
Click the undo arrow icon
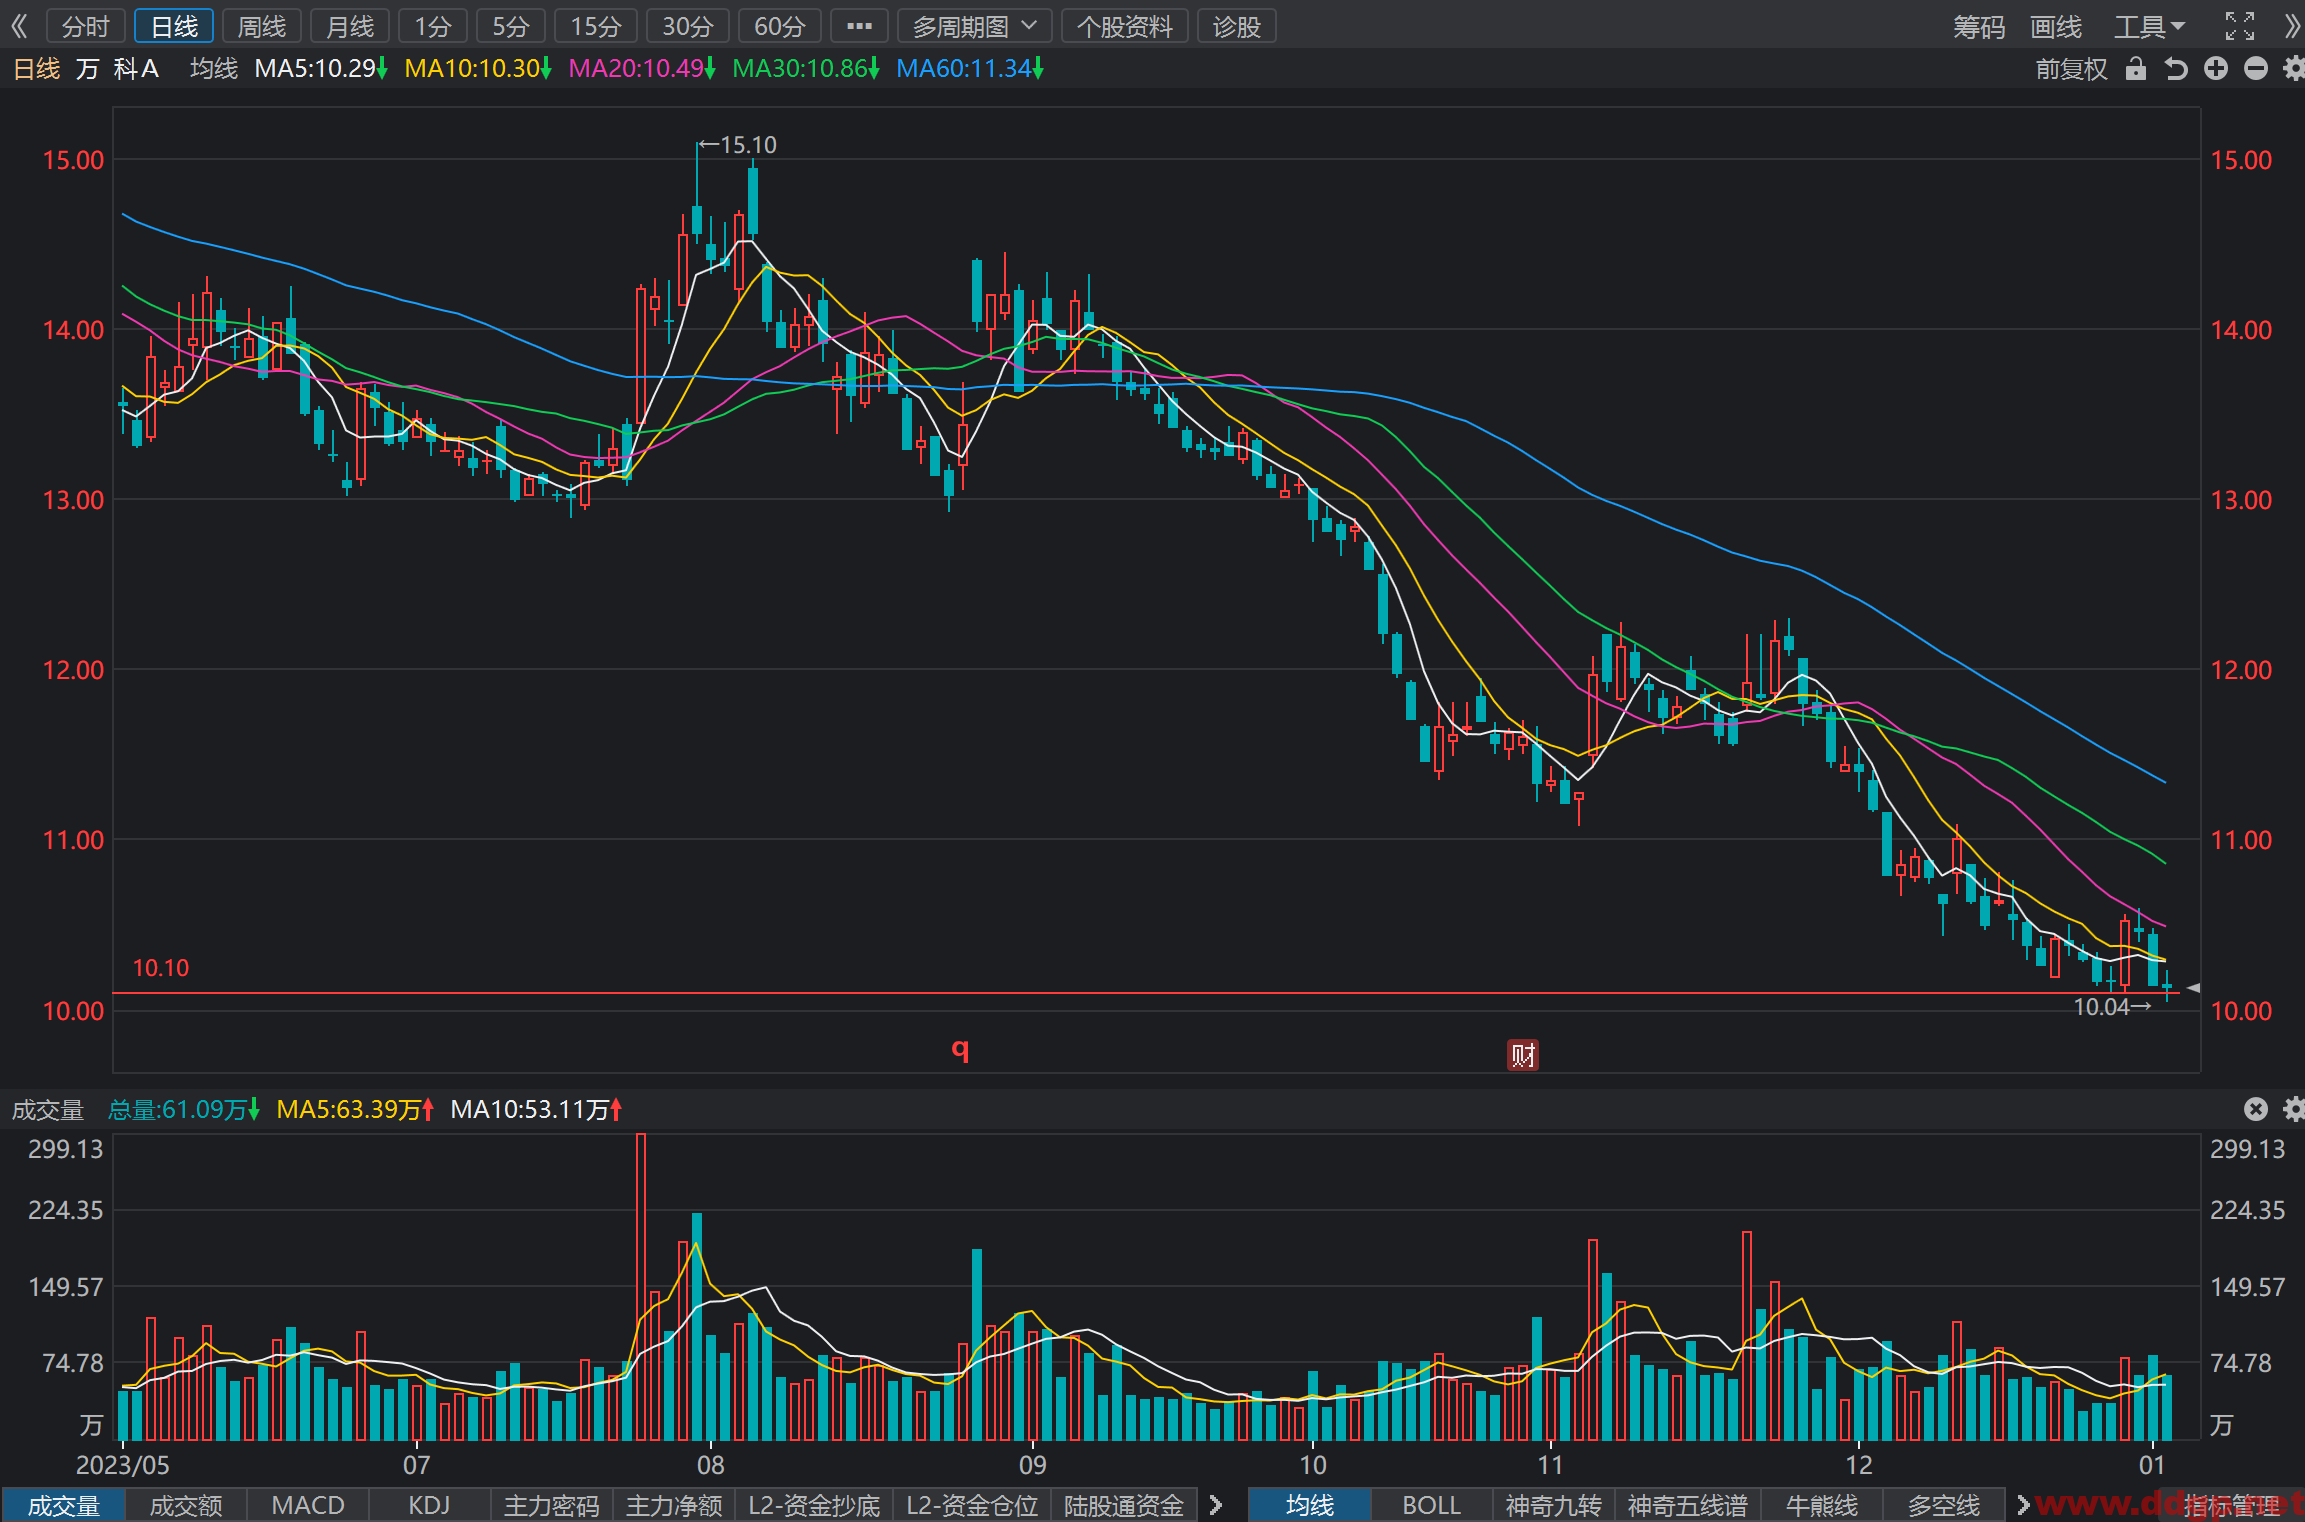tap(2176, 69)
